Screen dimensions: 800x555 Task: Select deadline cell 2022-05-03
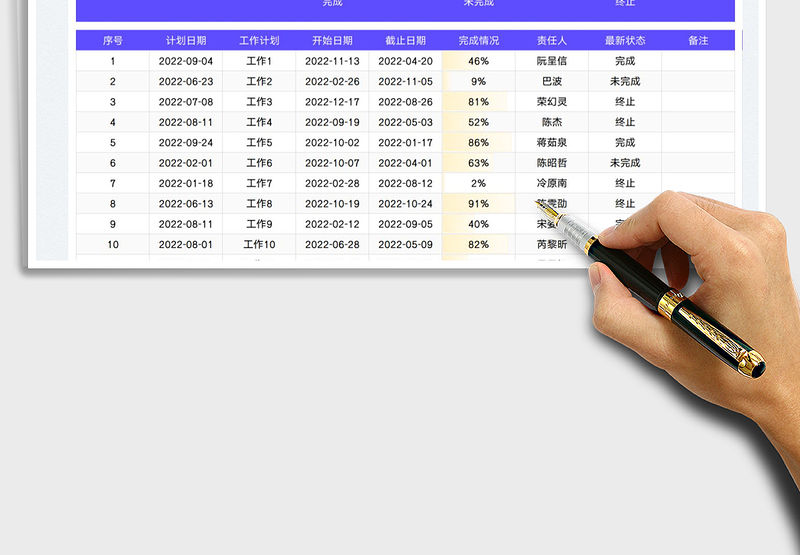(x=405, y=123)
